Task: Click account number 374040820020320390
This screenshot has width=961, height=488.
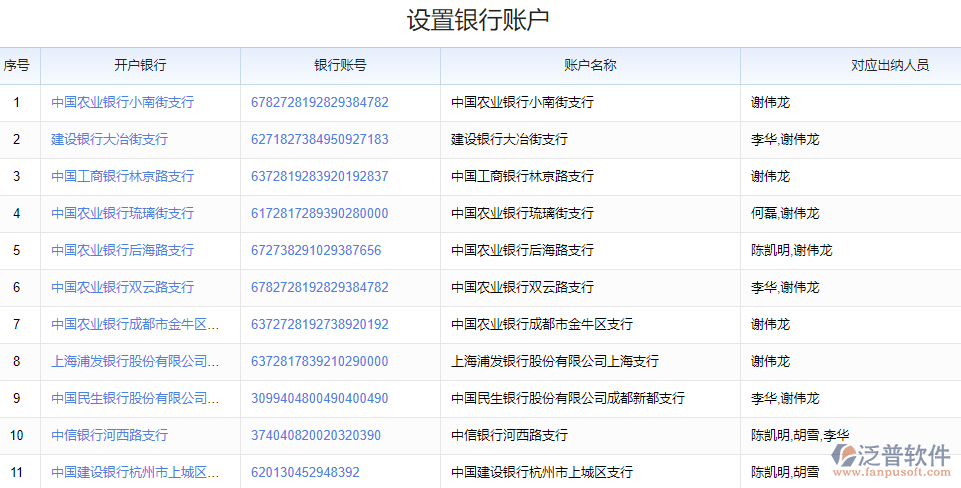Action: [x=316, y=435]
